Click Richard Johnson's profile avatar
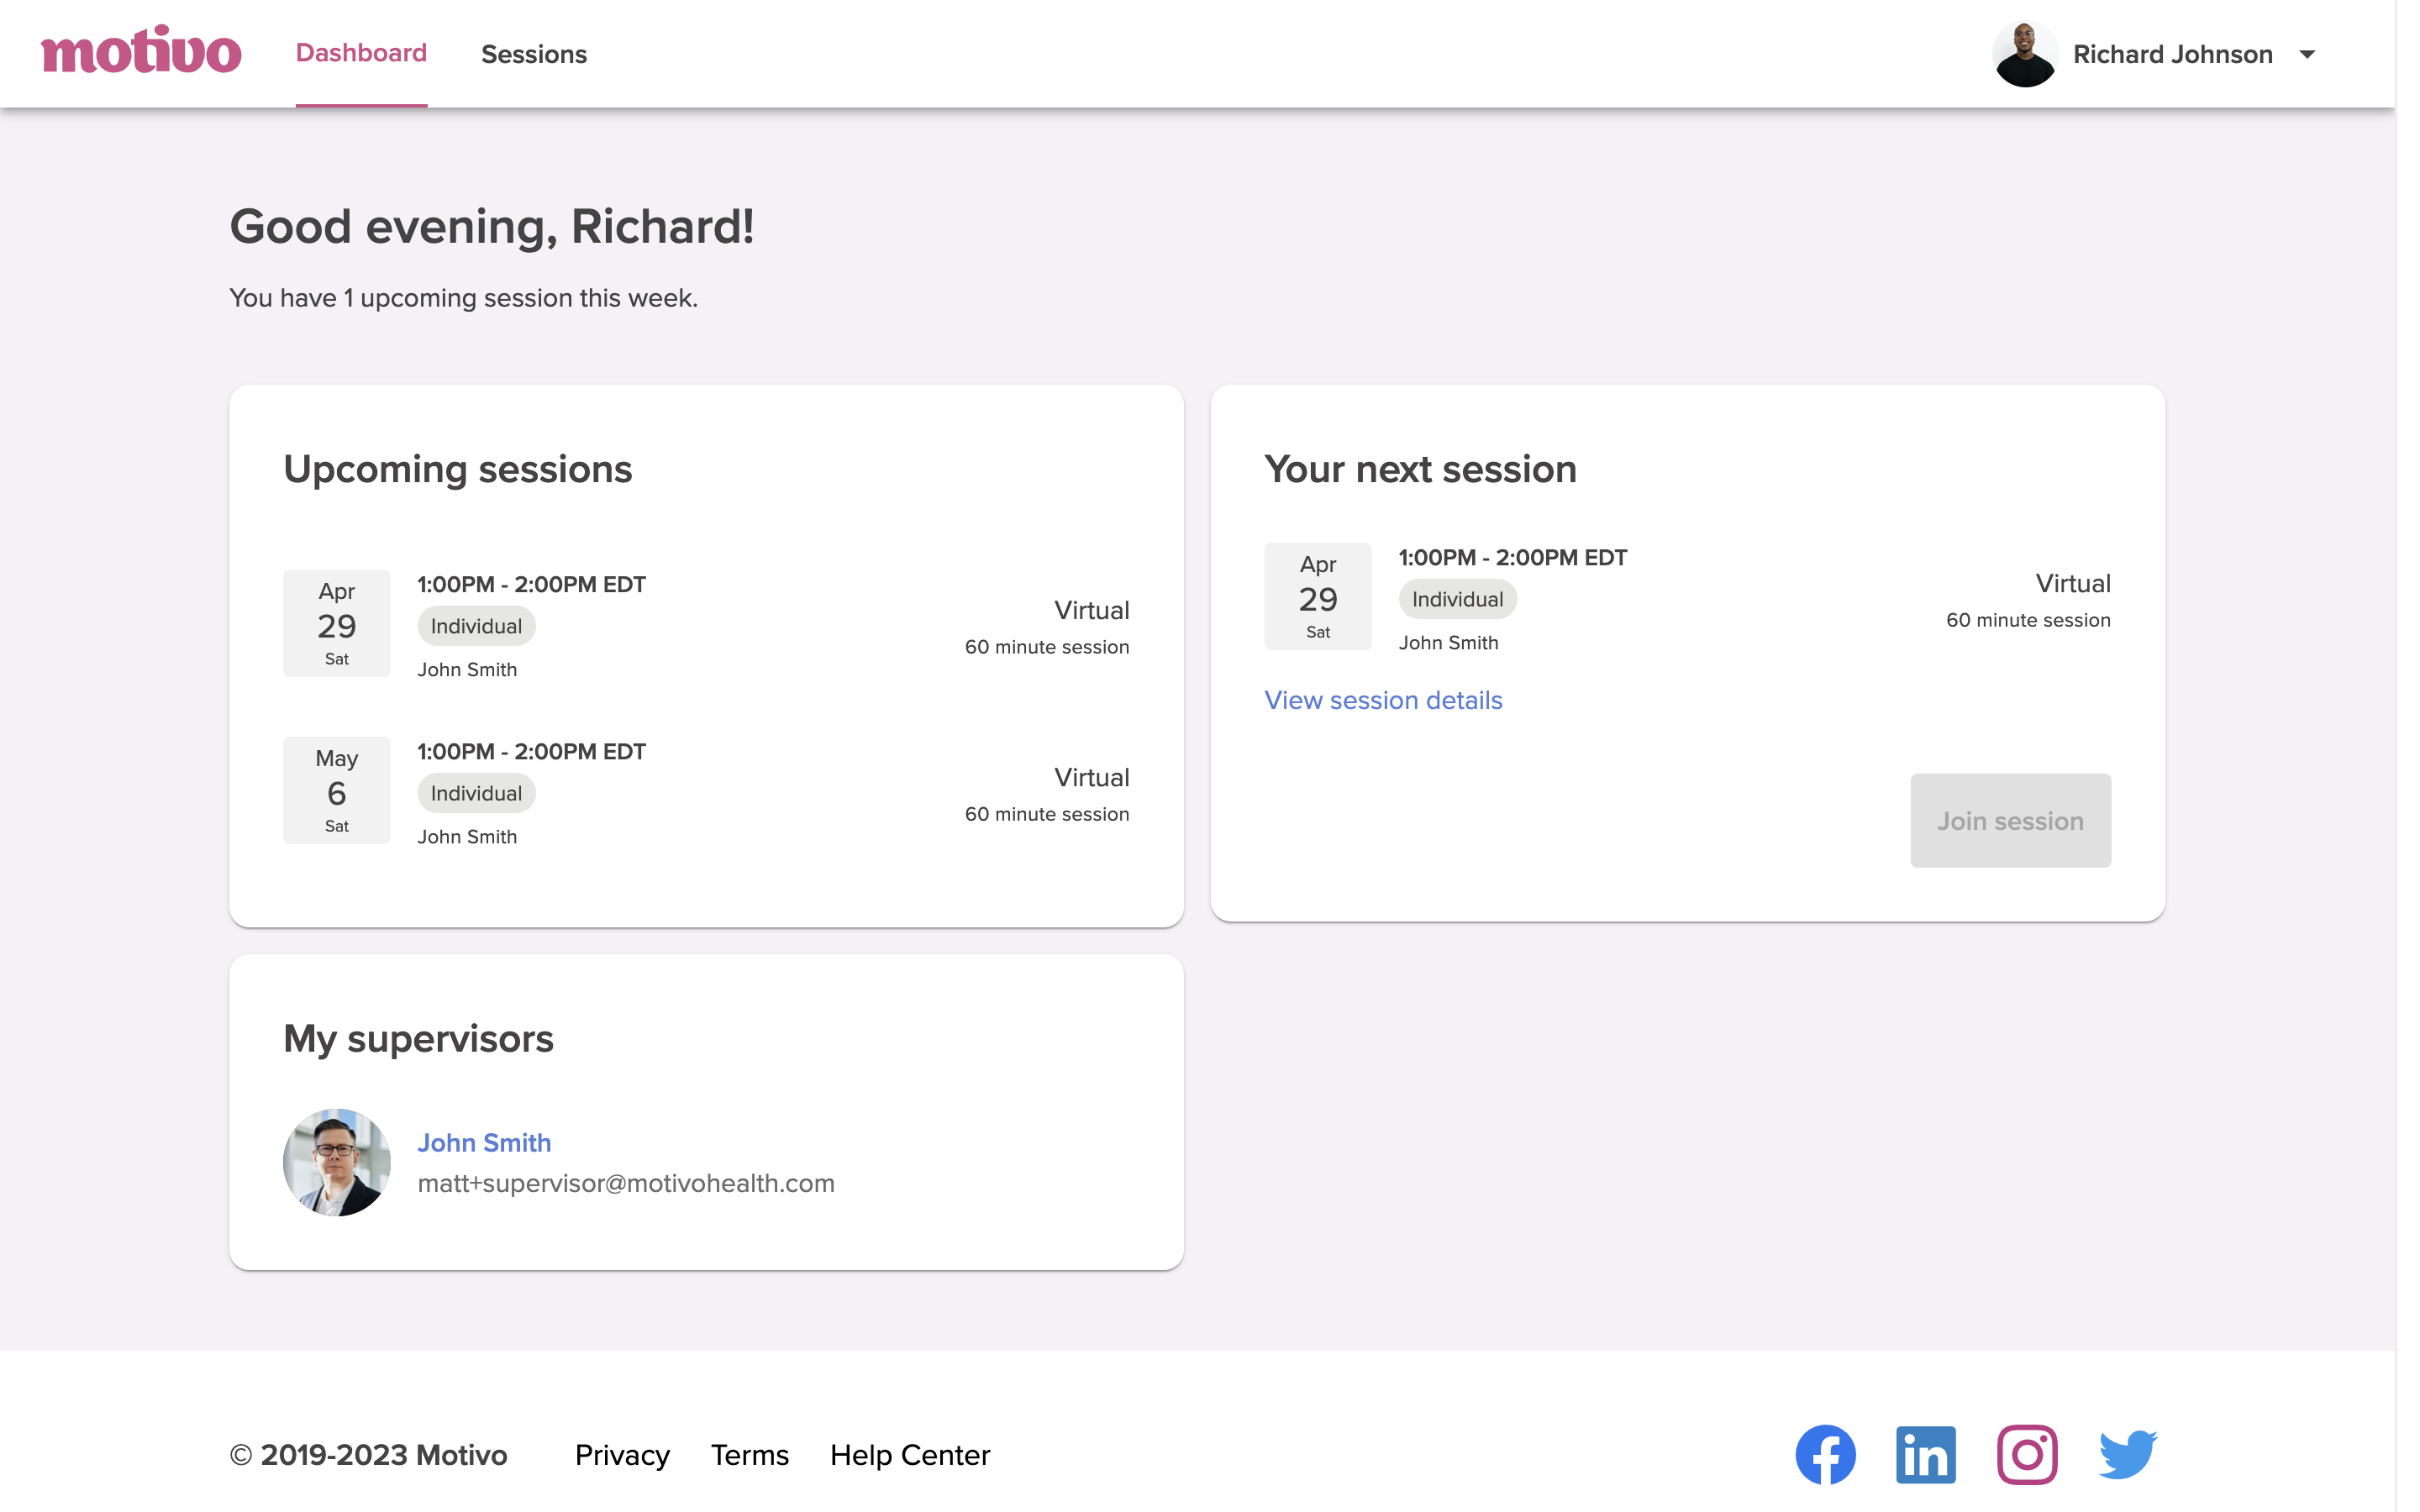 click(x=2024, y=54)
